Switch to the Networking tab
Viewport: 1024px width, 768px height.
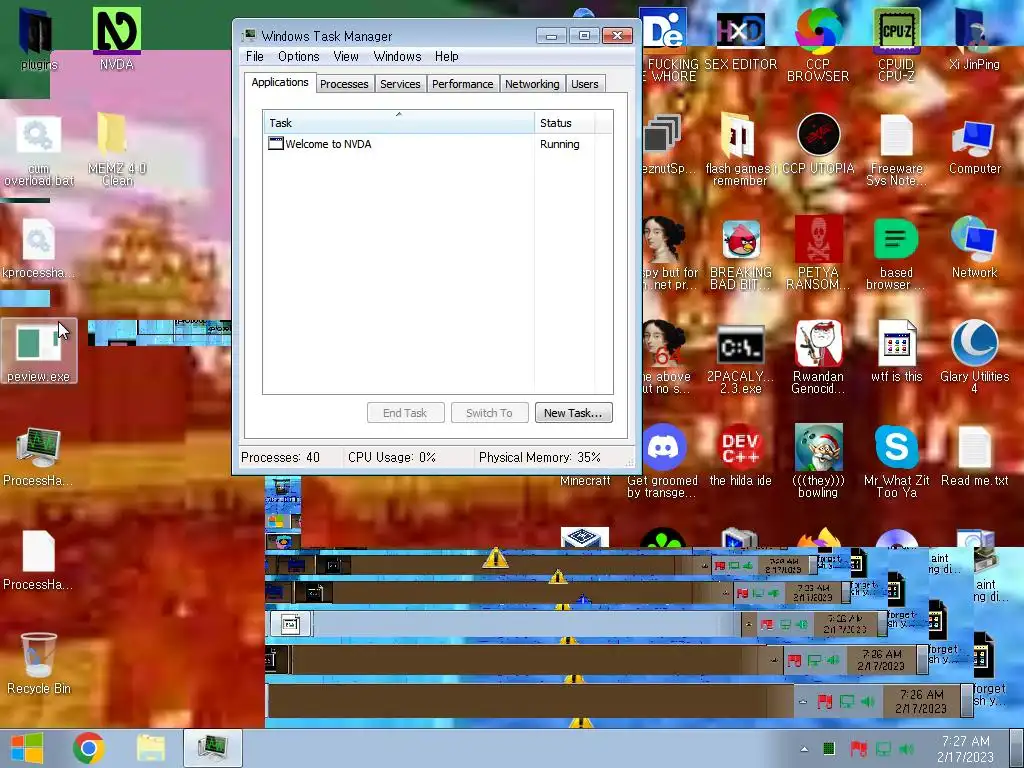click(x=532, y=84)
